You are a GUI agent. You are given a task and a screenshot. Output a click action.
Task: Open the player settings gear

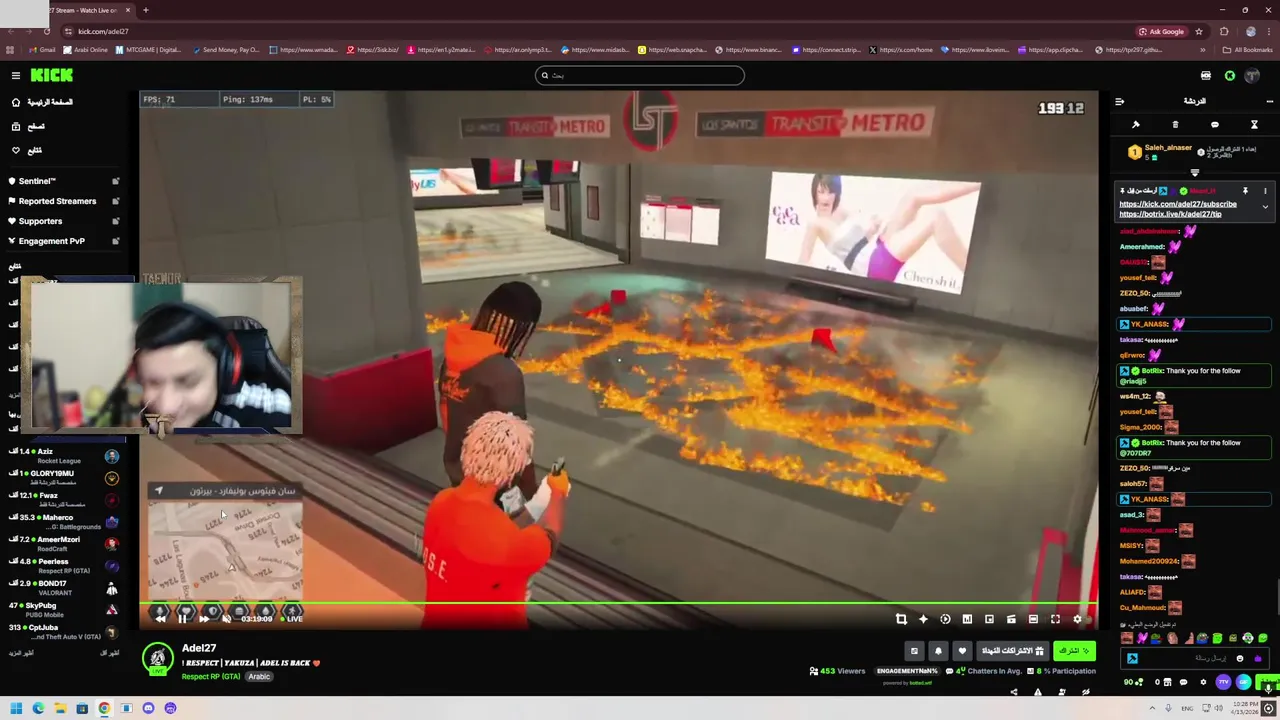[1077, 619]
